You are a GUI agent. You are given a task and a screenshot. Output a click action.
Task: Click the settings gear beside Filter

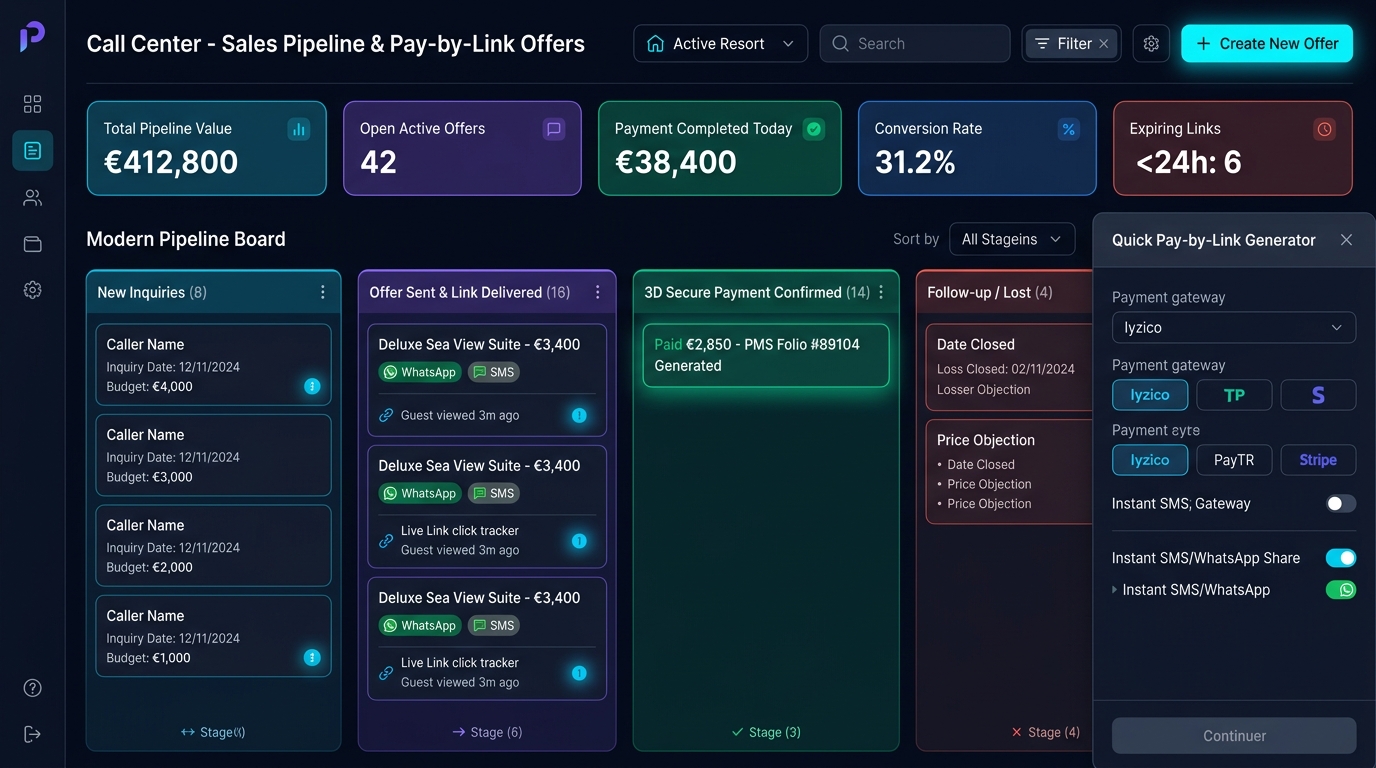[1151, 44]
